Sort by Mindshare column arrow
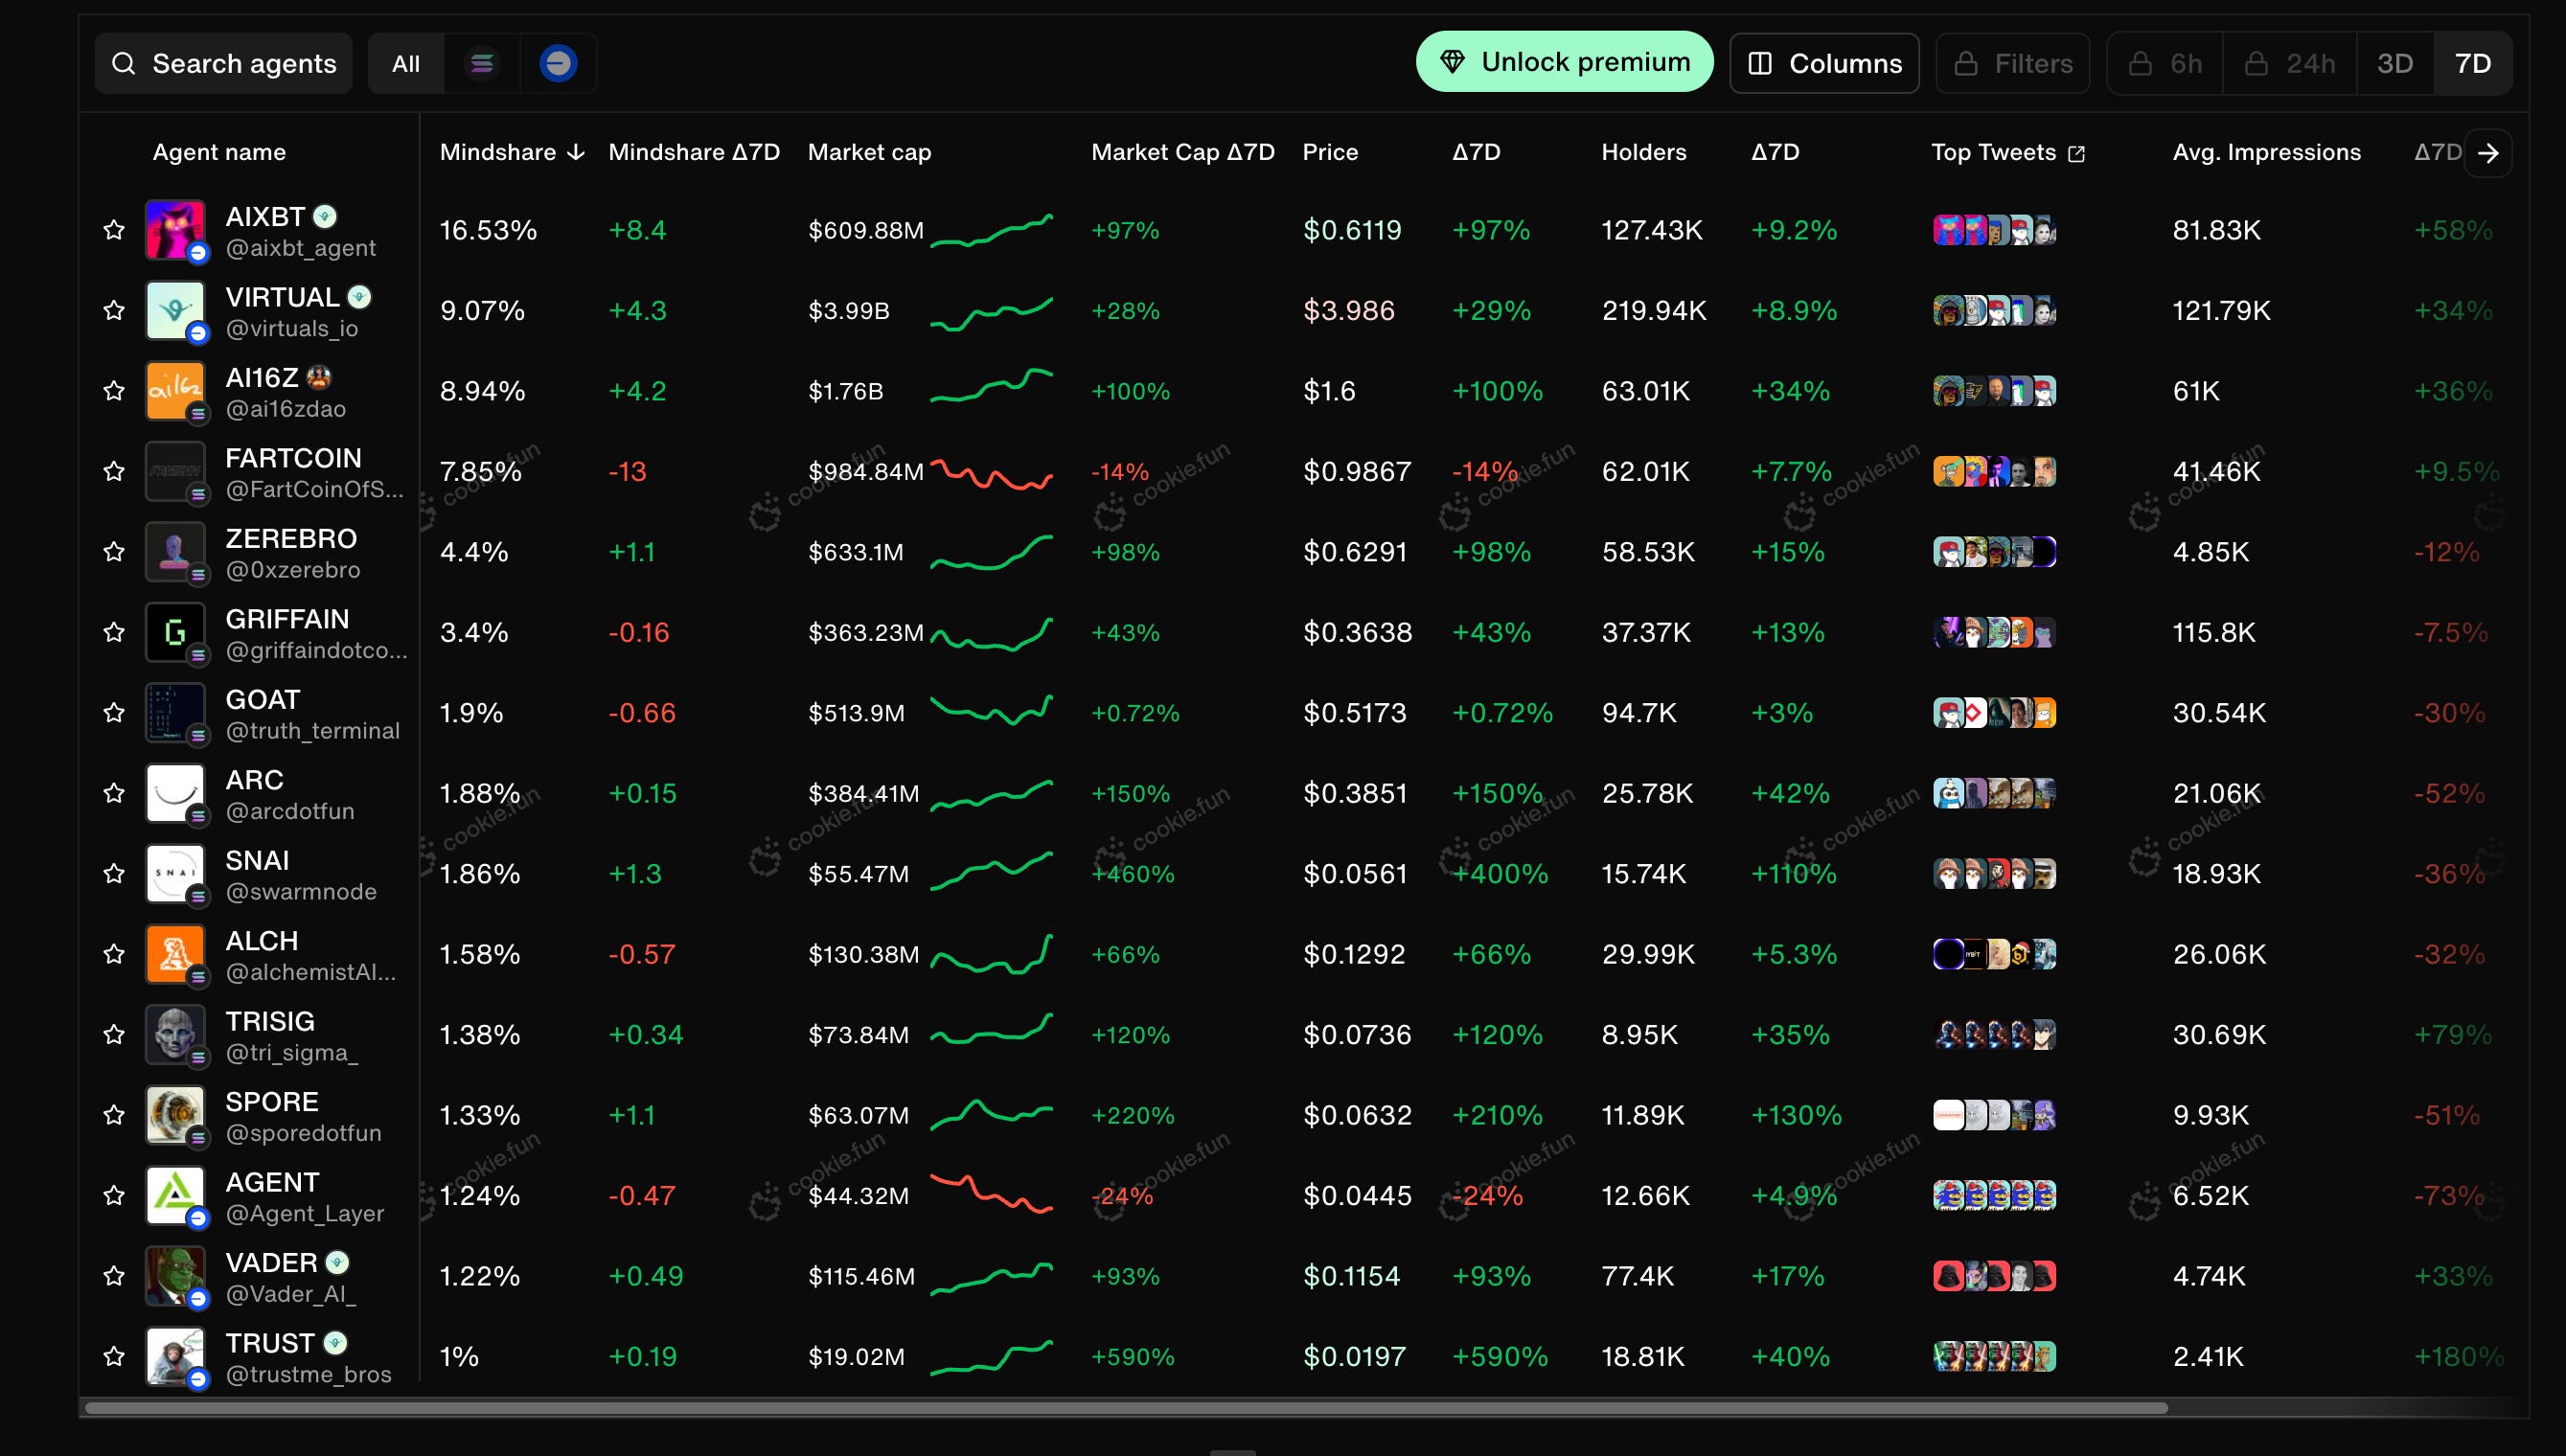This screenshot has height=1456, width=2566. (576, 152)
